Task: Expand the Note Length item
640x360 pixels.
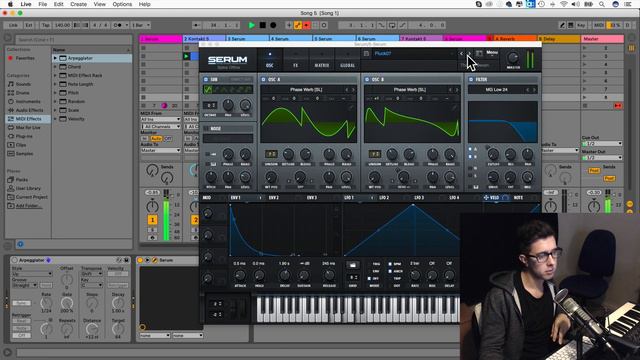Action: [55, 84]
